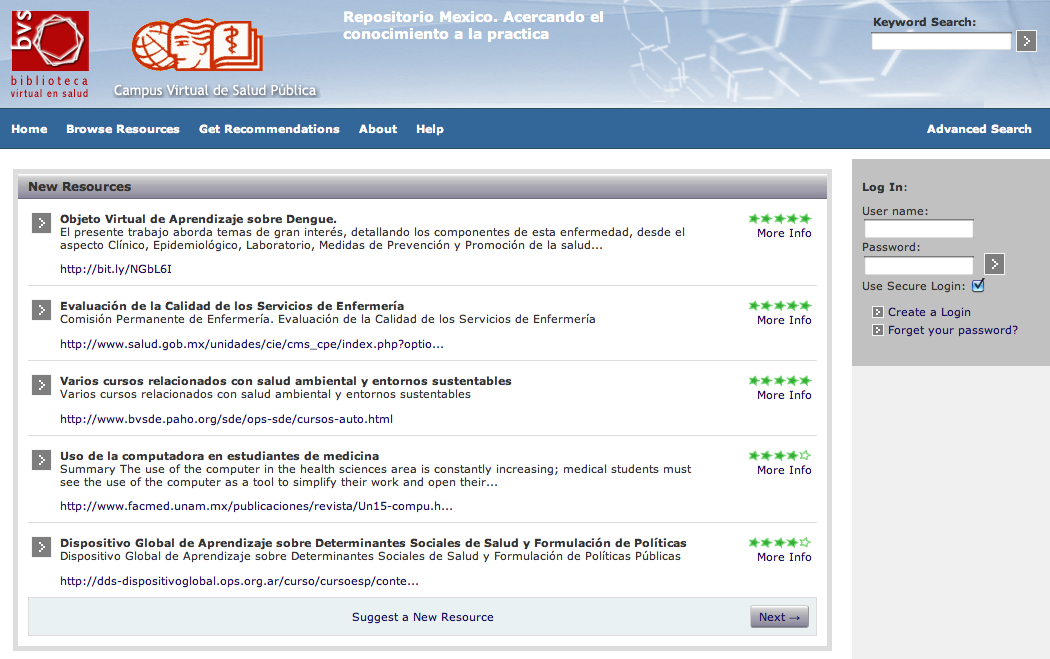Toggle the Use Secure Login checkbox
Image resolution: width=1050 pixels, height=659 pixels.
[978, 286]
